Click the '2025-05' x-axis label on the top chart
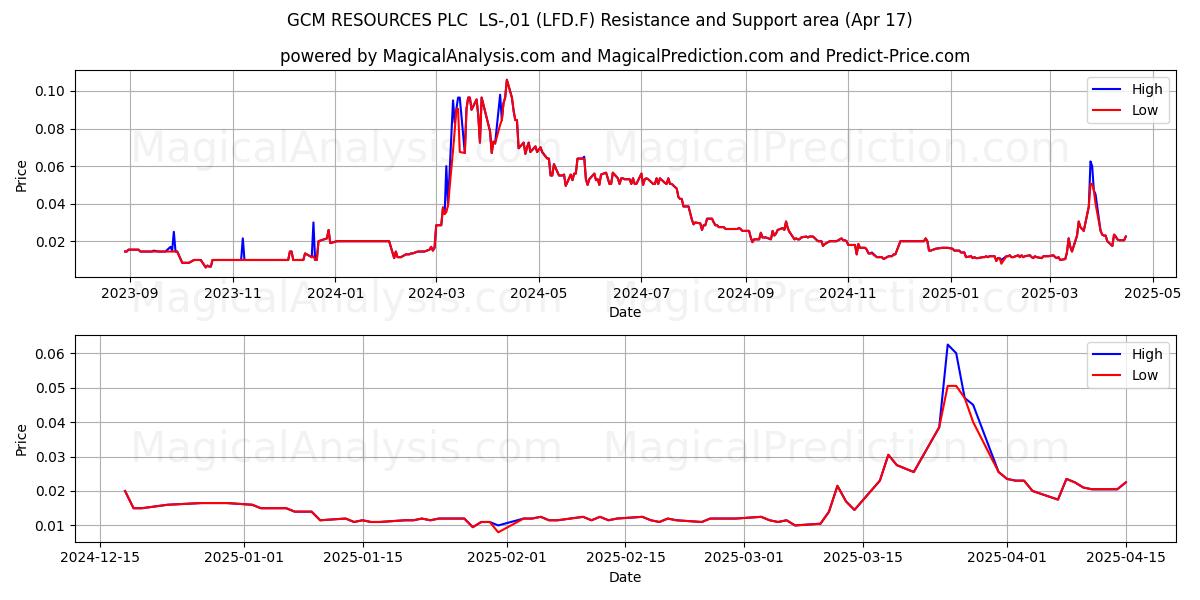Image resolution: width=1200 pixels, height=600 pixels. pos(1152,294)
